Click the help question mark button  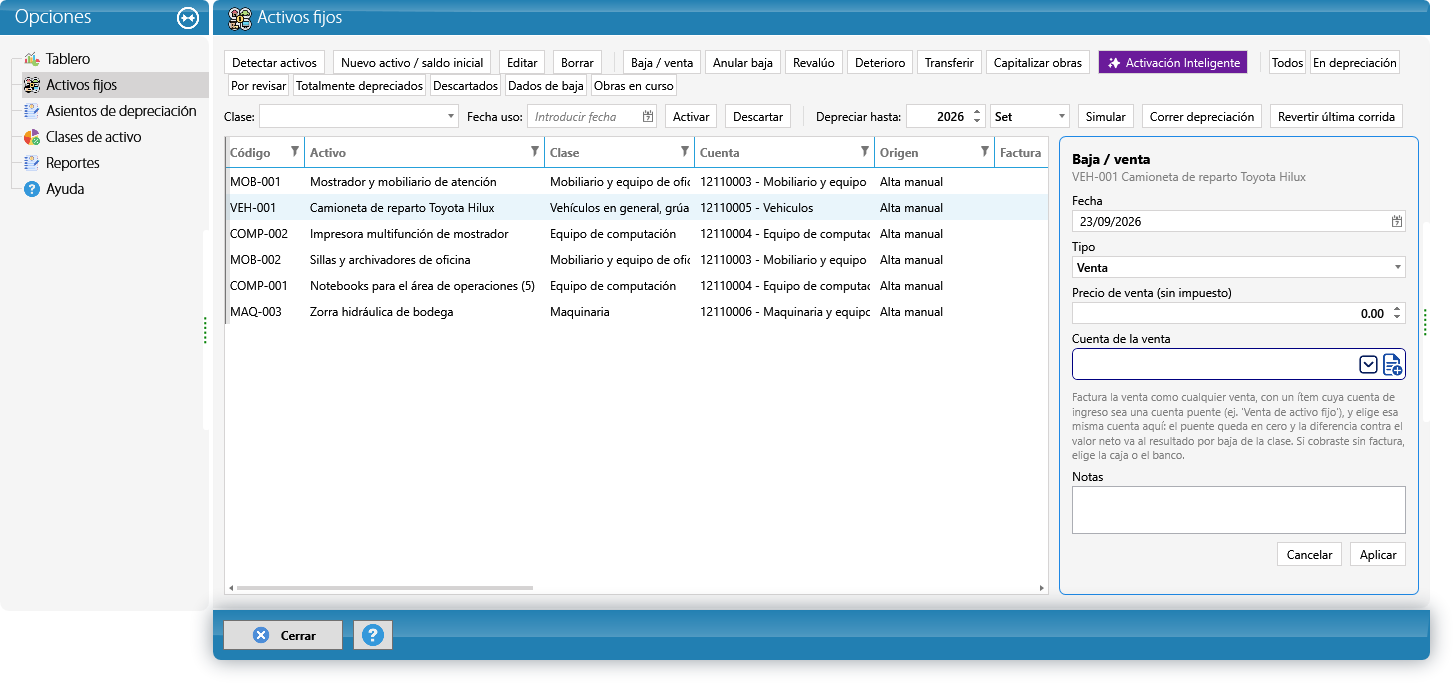coord(373,635)
